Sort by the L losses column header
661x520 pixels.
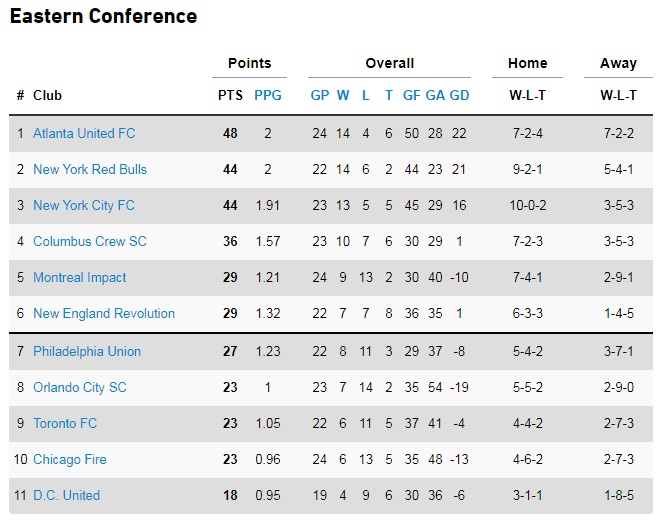click(x=366, y=95)
